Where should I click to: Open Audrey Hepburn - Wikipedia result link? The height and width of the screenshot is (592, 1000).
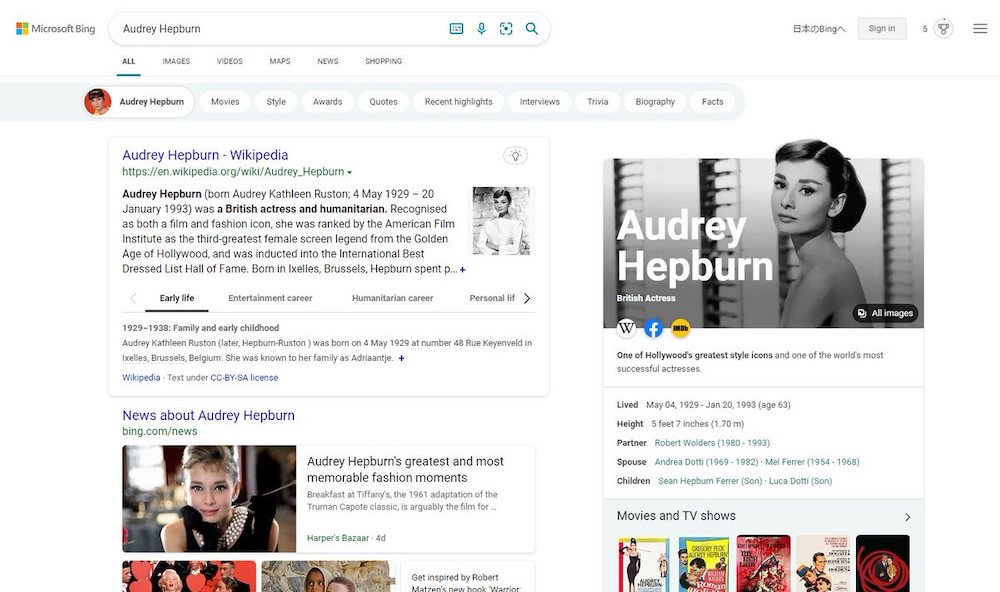(x=205, y=155)
